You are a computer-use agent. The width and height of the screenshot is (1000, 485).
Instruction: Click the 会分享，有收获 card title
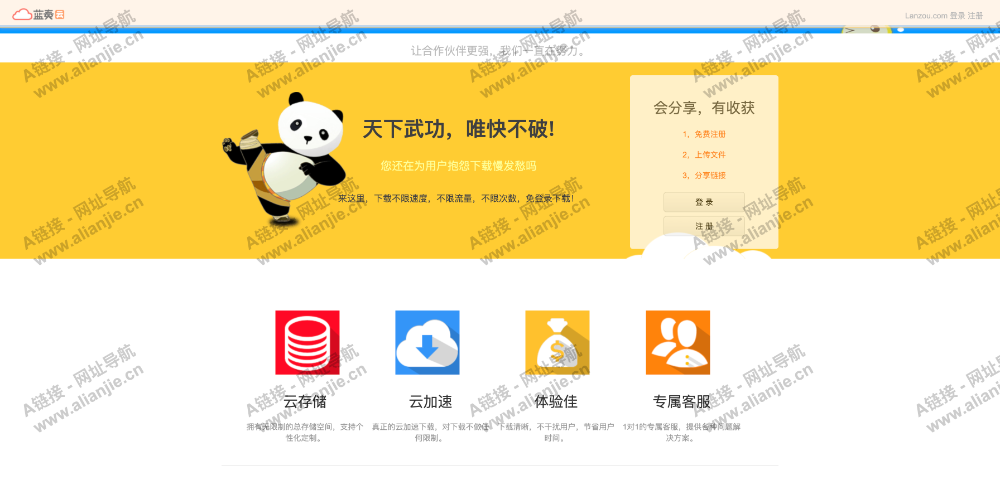[704, 107]
